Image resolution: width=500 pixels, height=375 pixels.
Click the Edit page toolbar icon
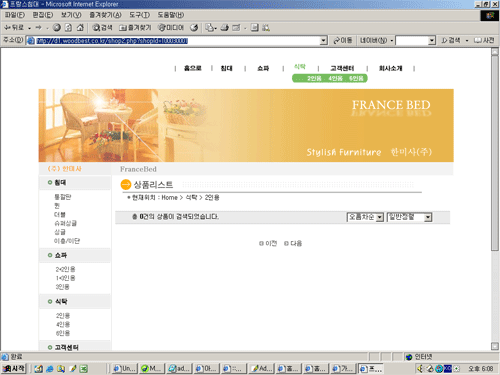236,28
